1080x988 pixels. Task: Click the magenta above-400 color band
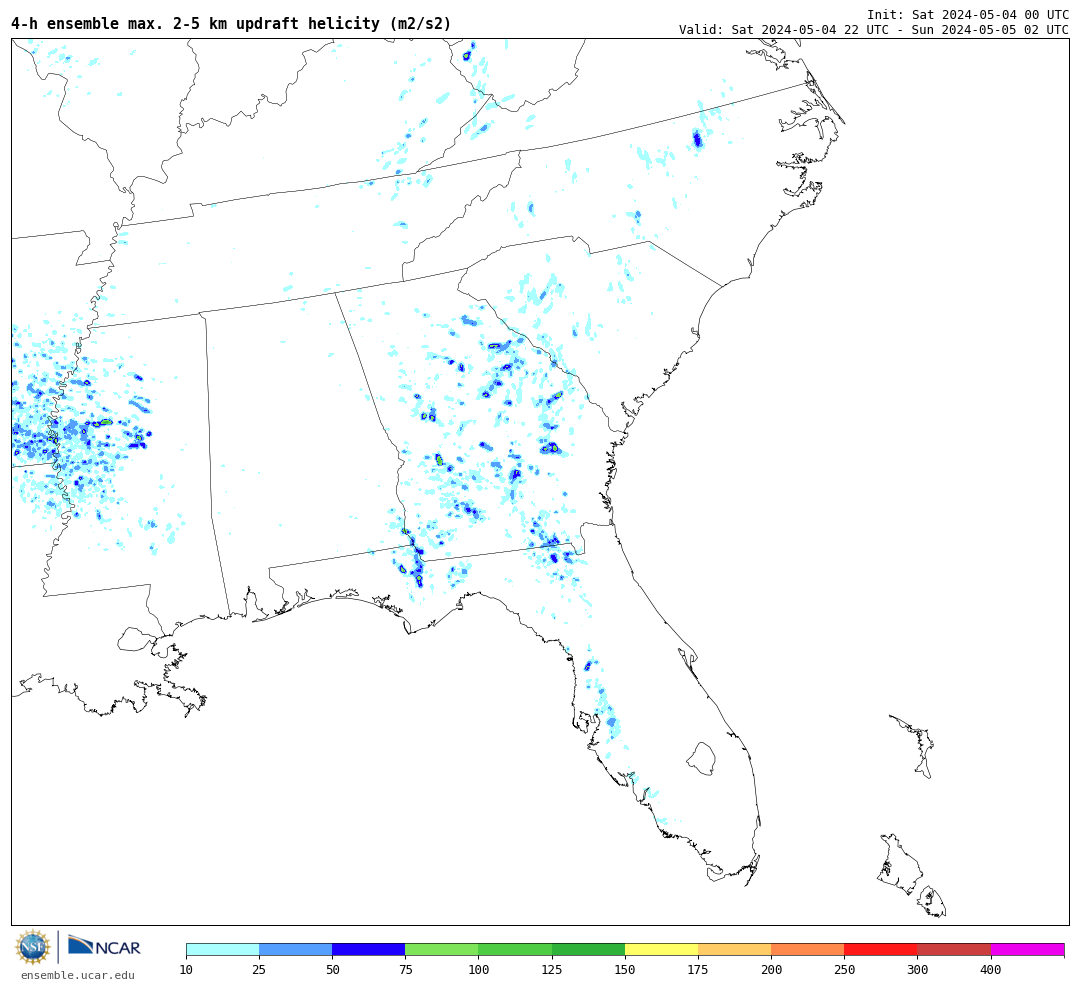point(1027,949)
